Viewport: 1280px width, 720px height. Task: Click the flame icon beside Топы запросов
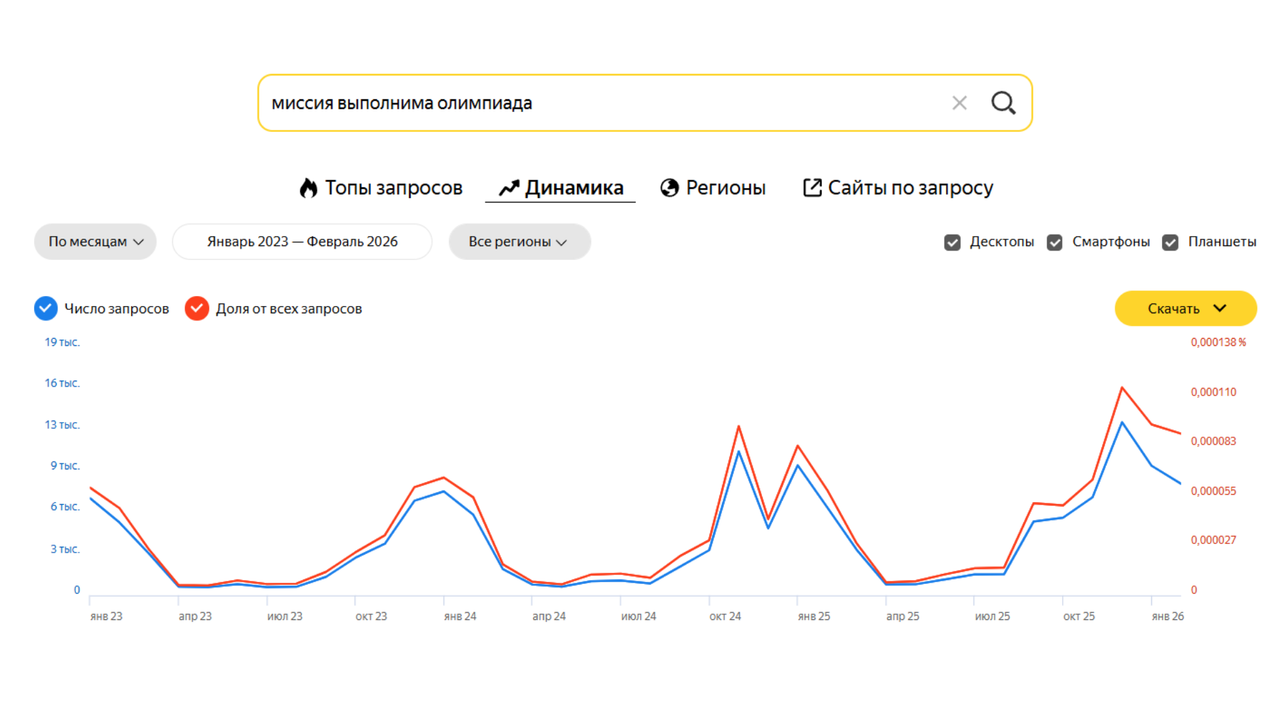coord(309,188)
